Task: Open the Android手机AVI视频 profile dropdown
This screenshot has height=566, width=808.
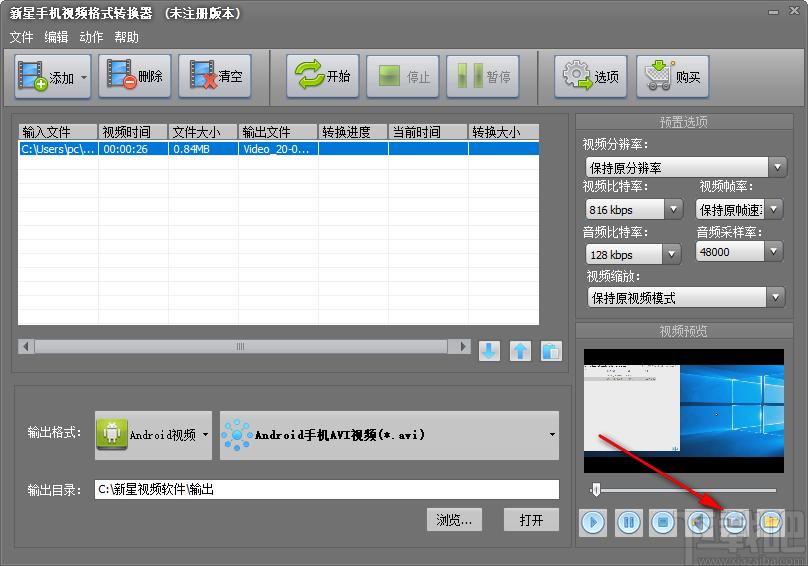Action: pyautogui.click(x=390, y=435)
